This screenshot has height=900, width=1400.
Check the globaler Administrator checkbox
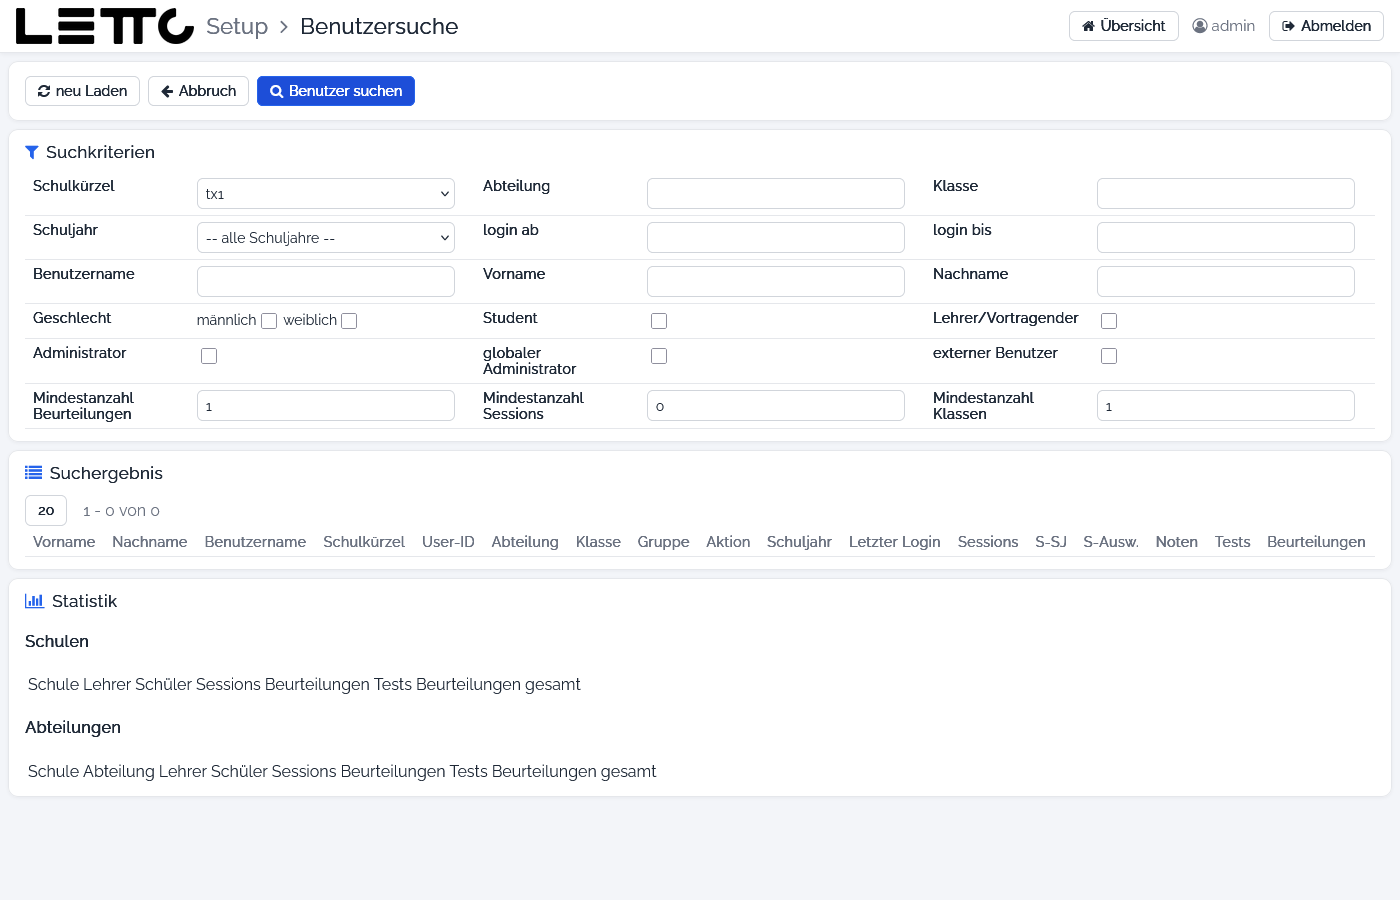click(659, 356)
